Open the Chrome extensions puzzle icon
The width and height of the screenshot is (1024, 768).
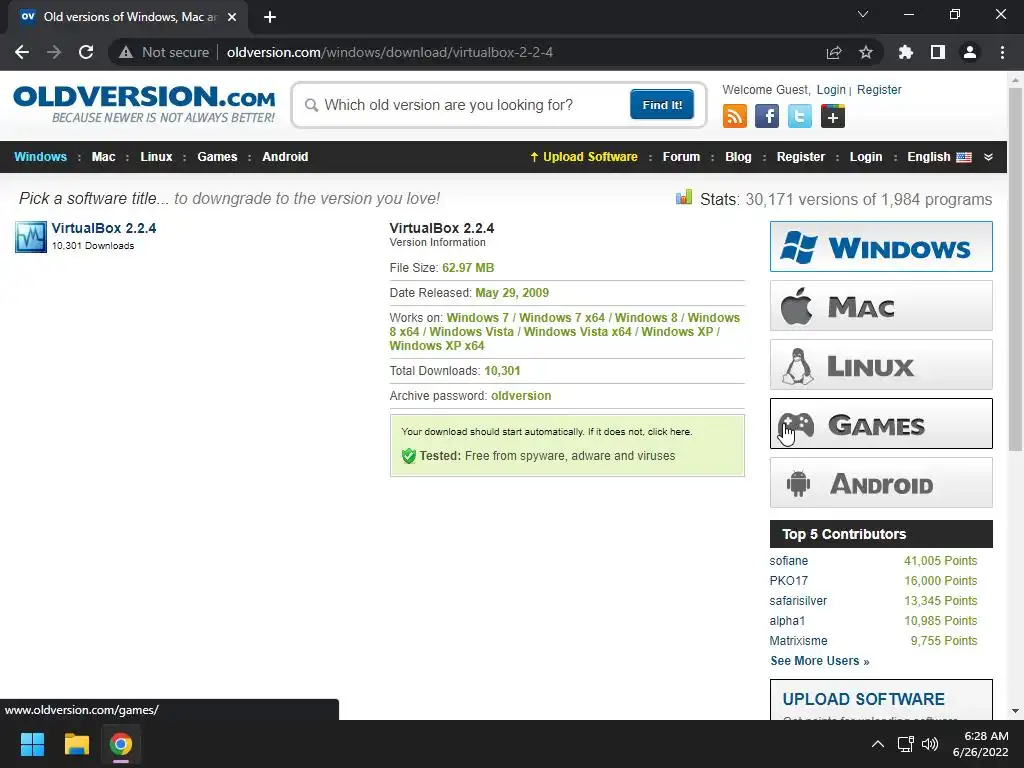(x=906, y=52)
